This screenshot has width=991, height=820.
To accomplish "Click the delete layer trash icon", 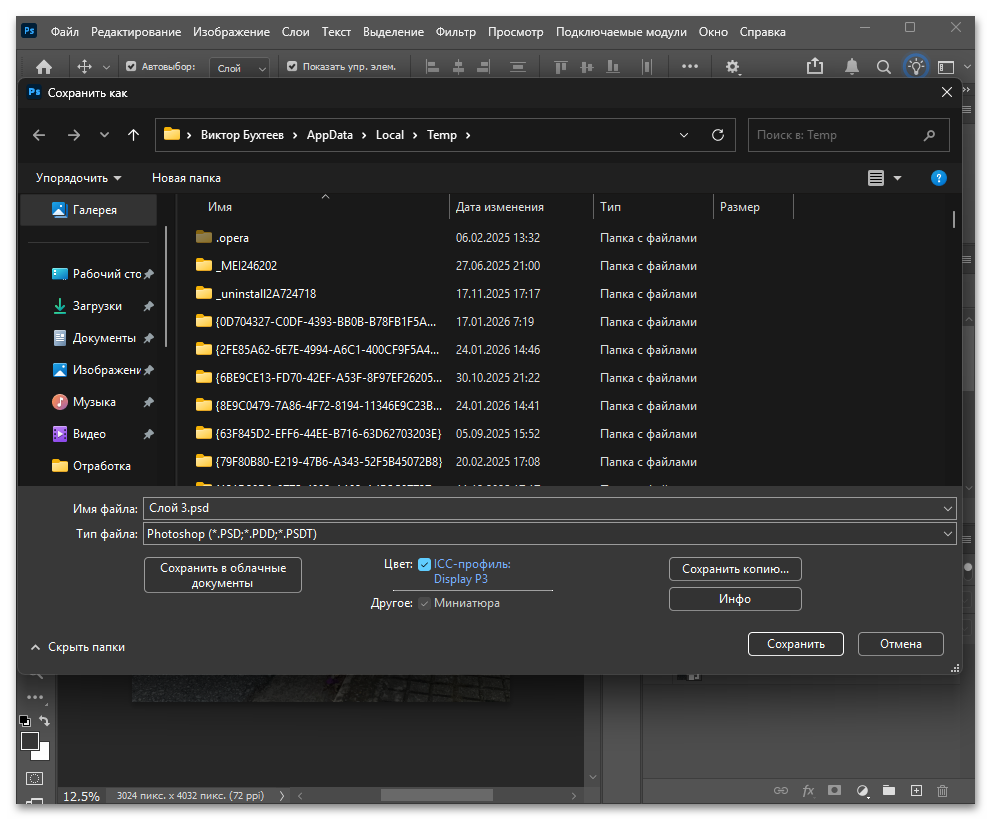I will pos(942,791).
